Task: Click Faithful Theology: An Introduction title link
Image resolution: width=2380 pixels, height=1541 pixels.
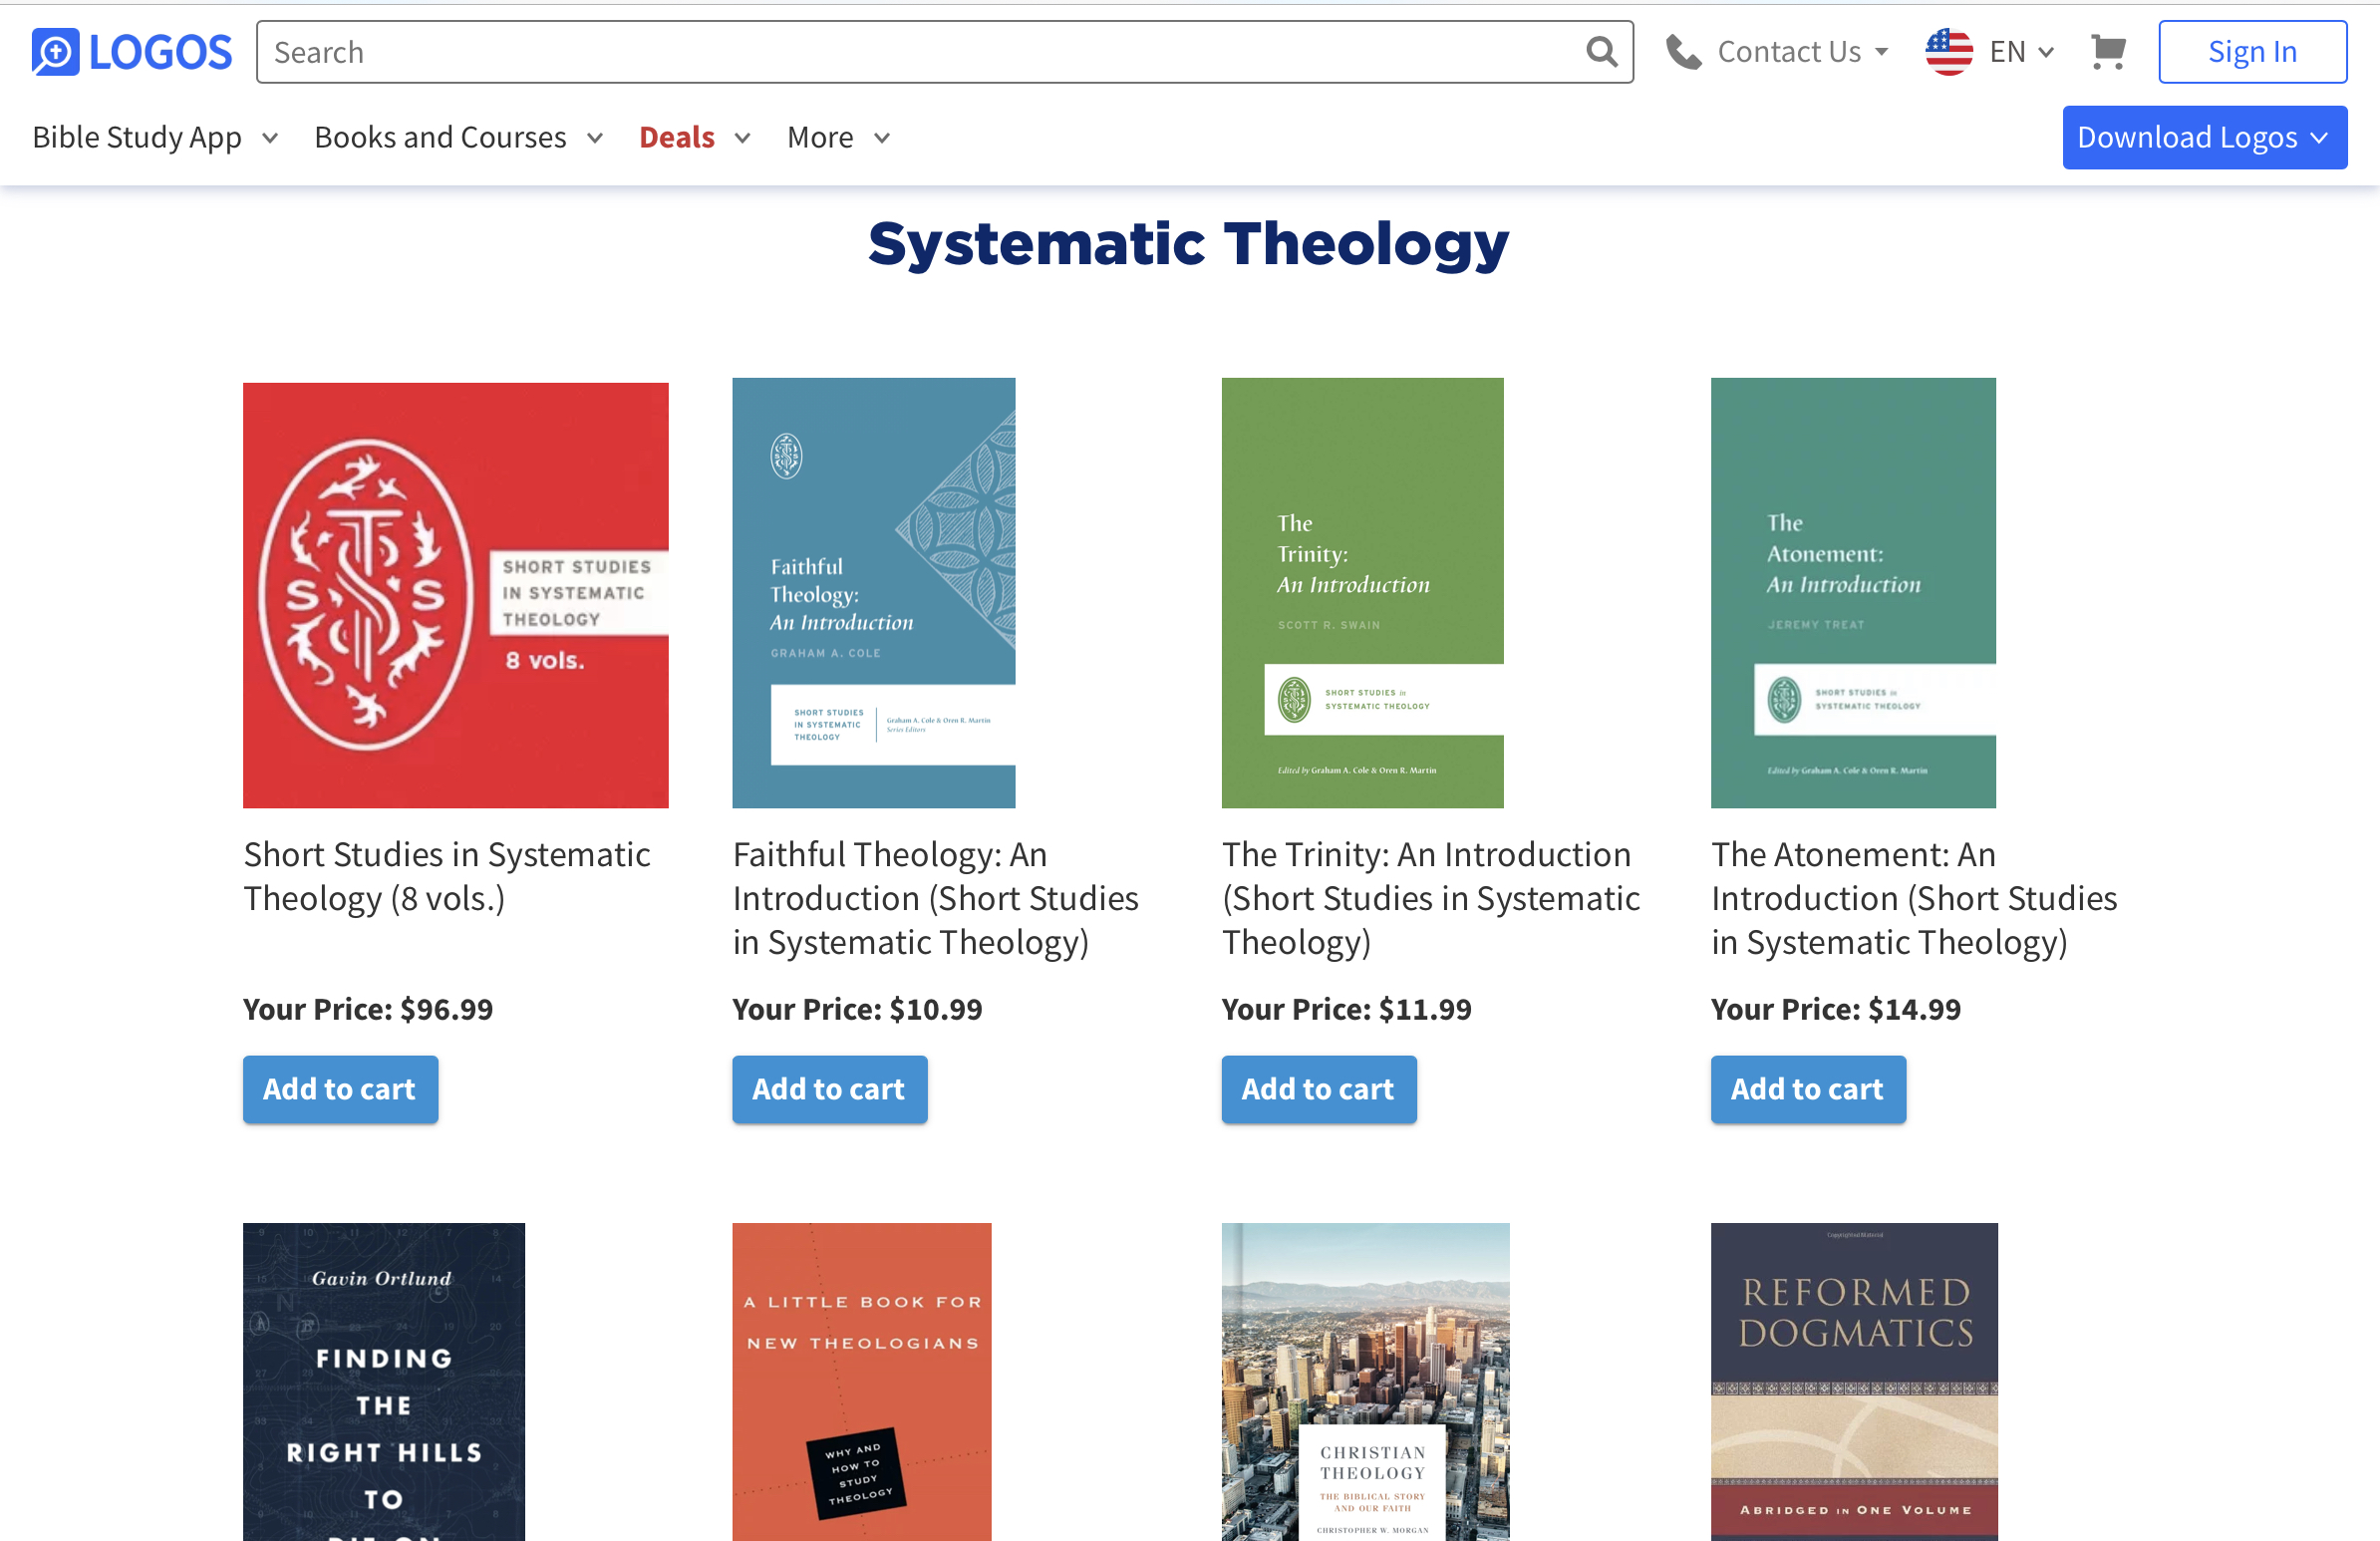Action: click(x=935, y=898)
